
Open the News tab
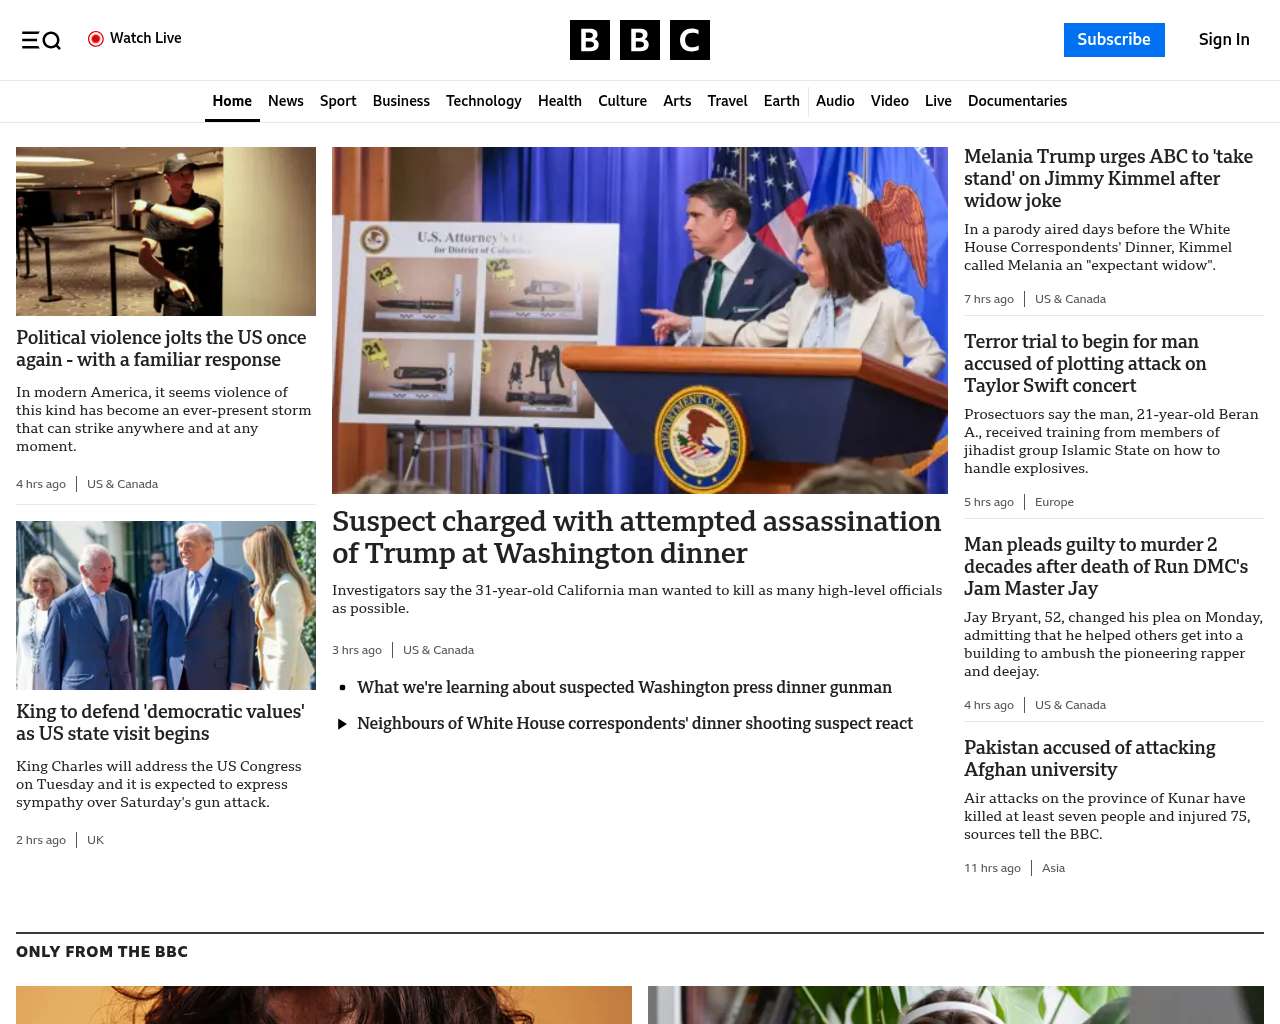[x=285, y=101]
